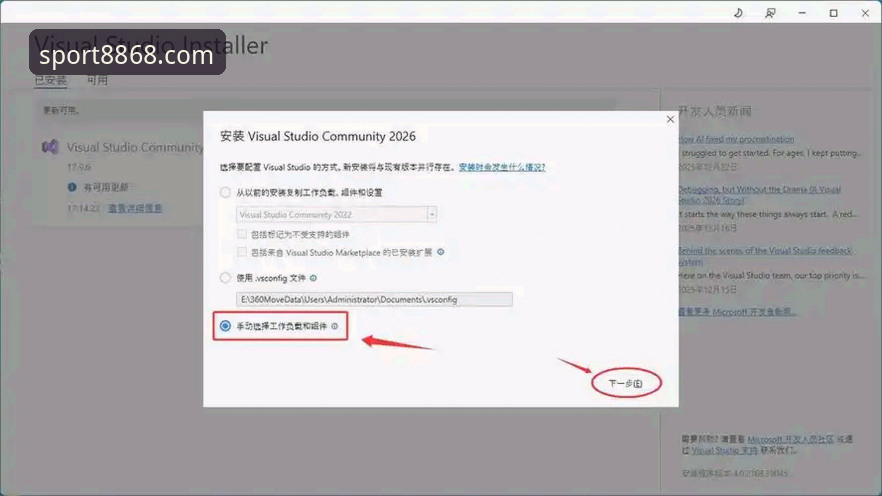Screen dimensions: 882x496
Task: Open Microsoft Developer Community link
Action: click(790, 439)
